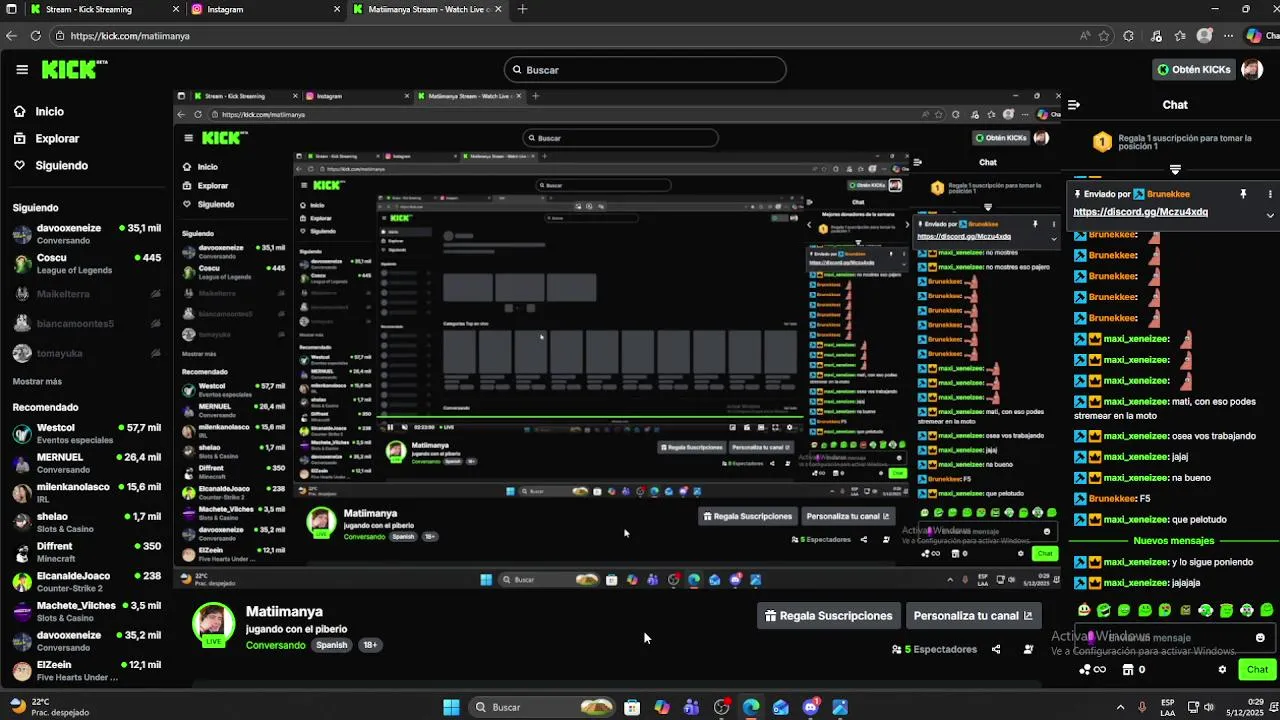Click the Windows Start button
This screenshot has height=720, width=1280.
click(451, 707)
